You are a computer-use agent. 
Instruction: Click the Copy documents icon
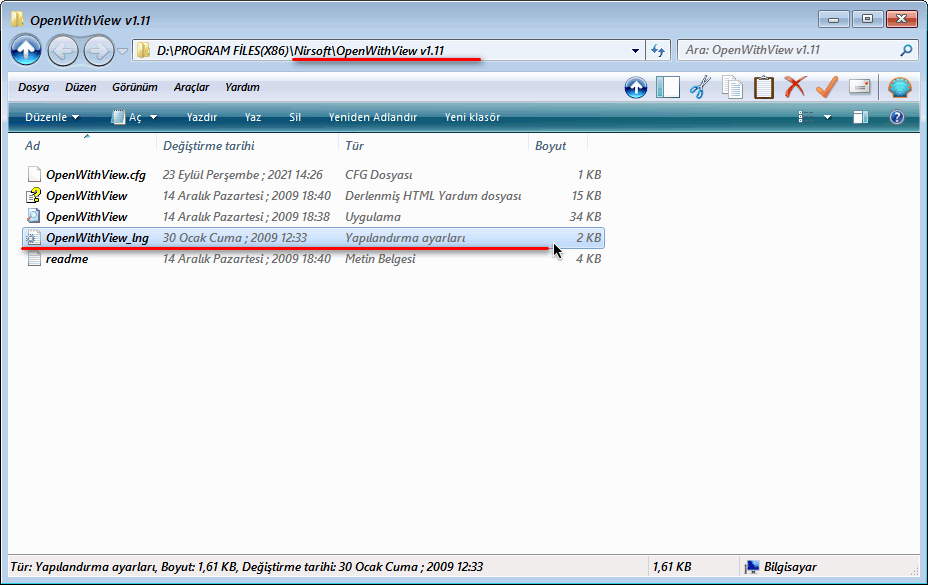(x=732, y=88)
